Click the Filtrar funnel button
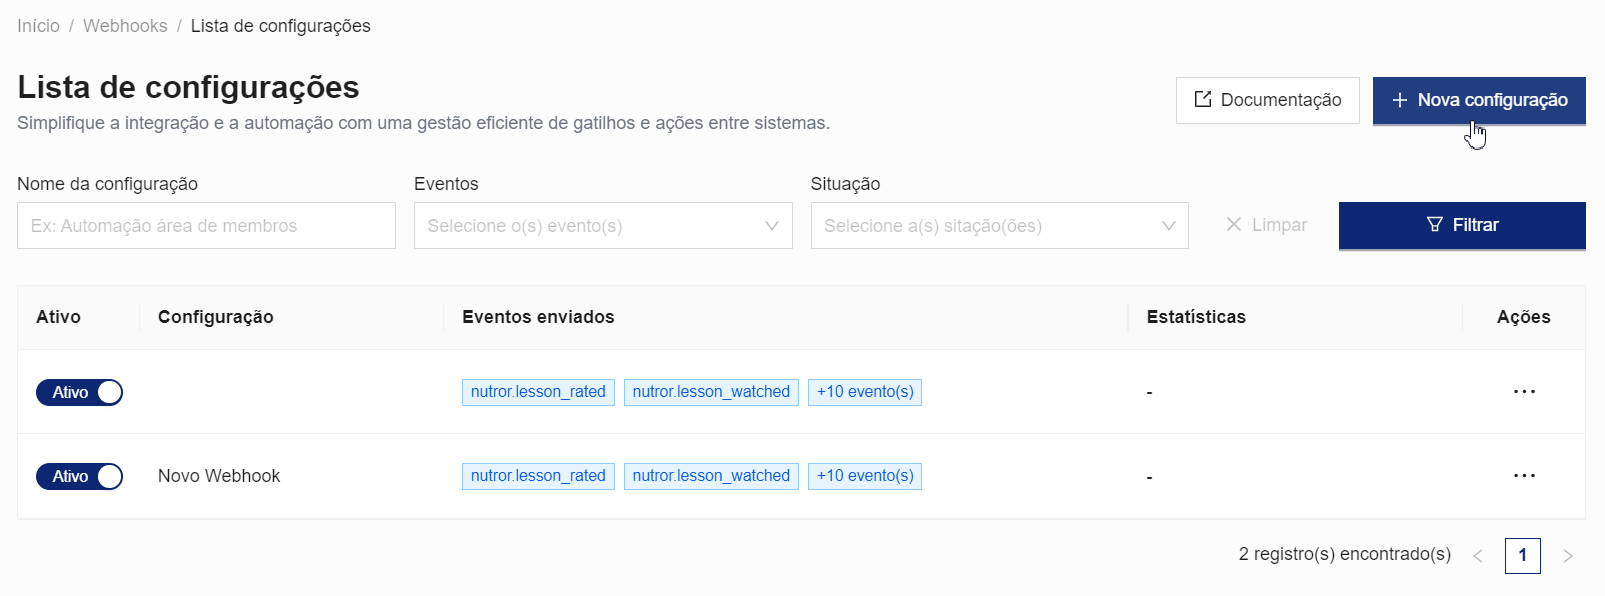Viewport: 1605px width, 596px height. (1461, 225)
